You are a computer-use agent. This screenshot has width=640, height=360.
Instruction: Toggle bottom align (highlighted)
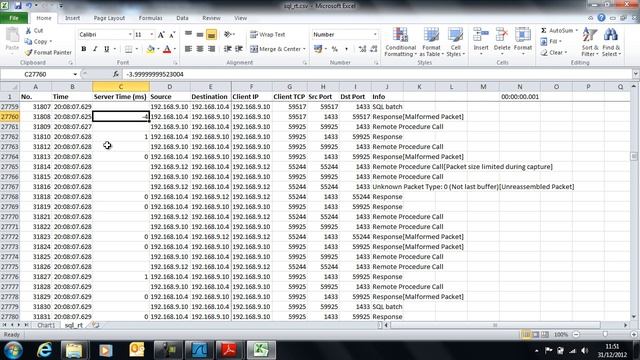click(x=211, y=35)
